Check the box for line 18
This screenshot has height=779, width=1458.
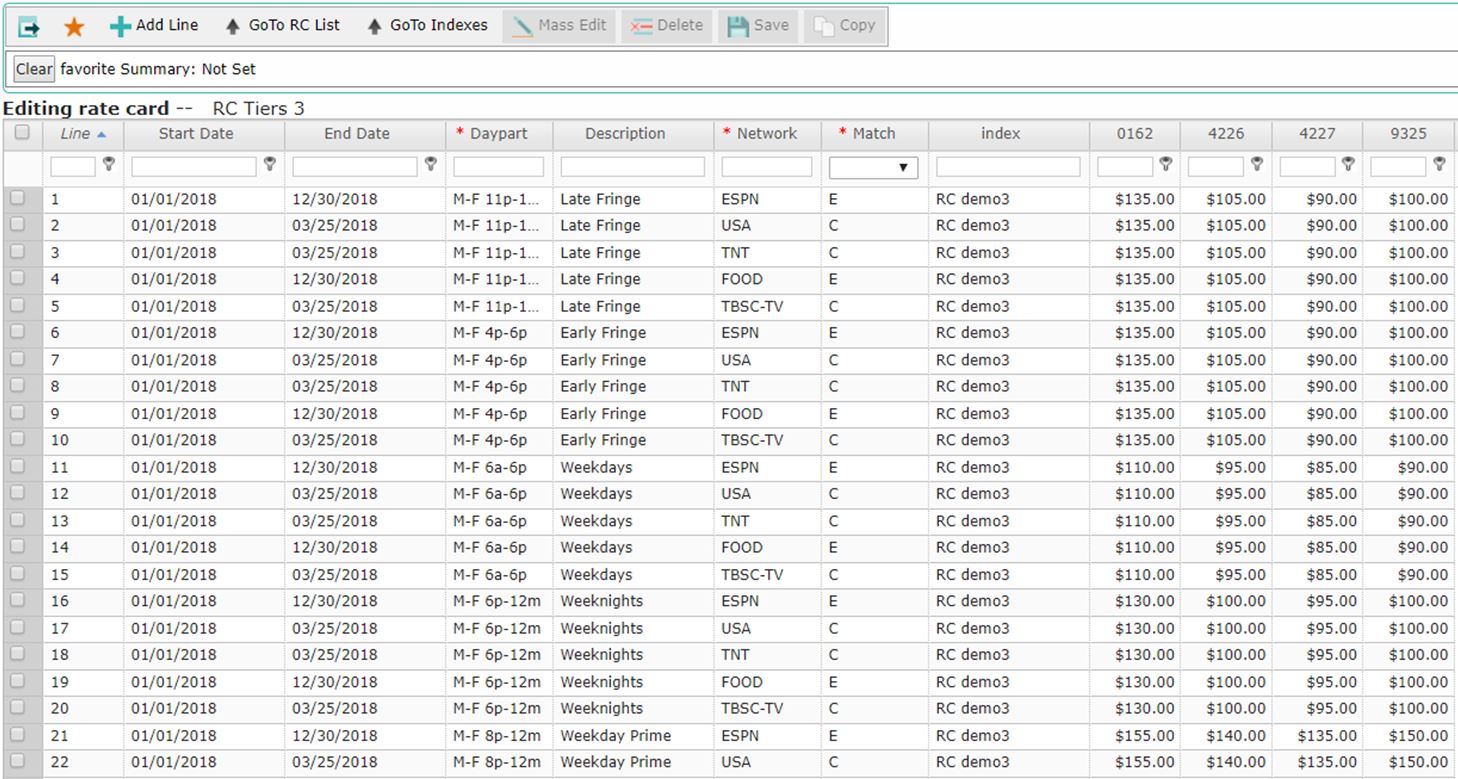click(18, 654)
